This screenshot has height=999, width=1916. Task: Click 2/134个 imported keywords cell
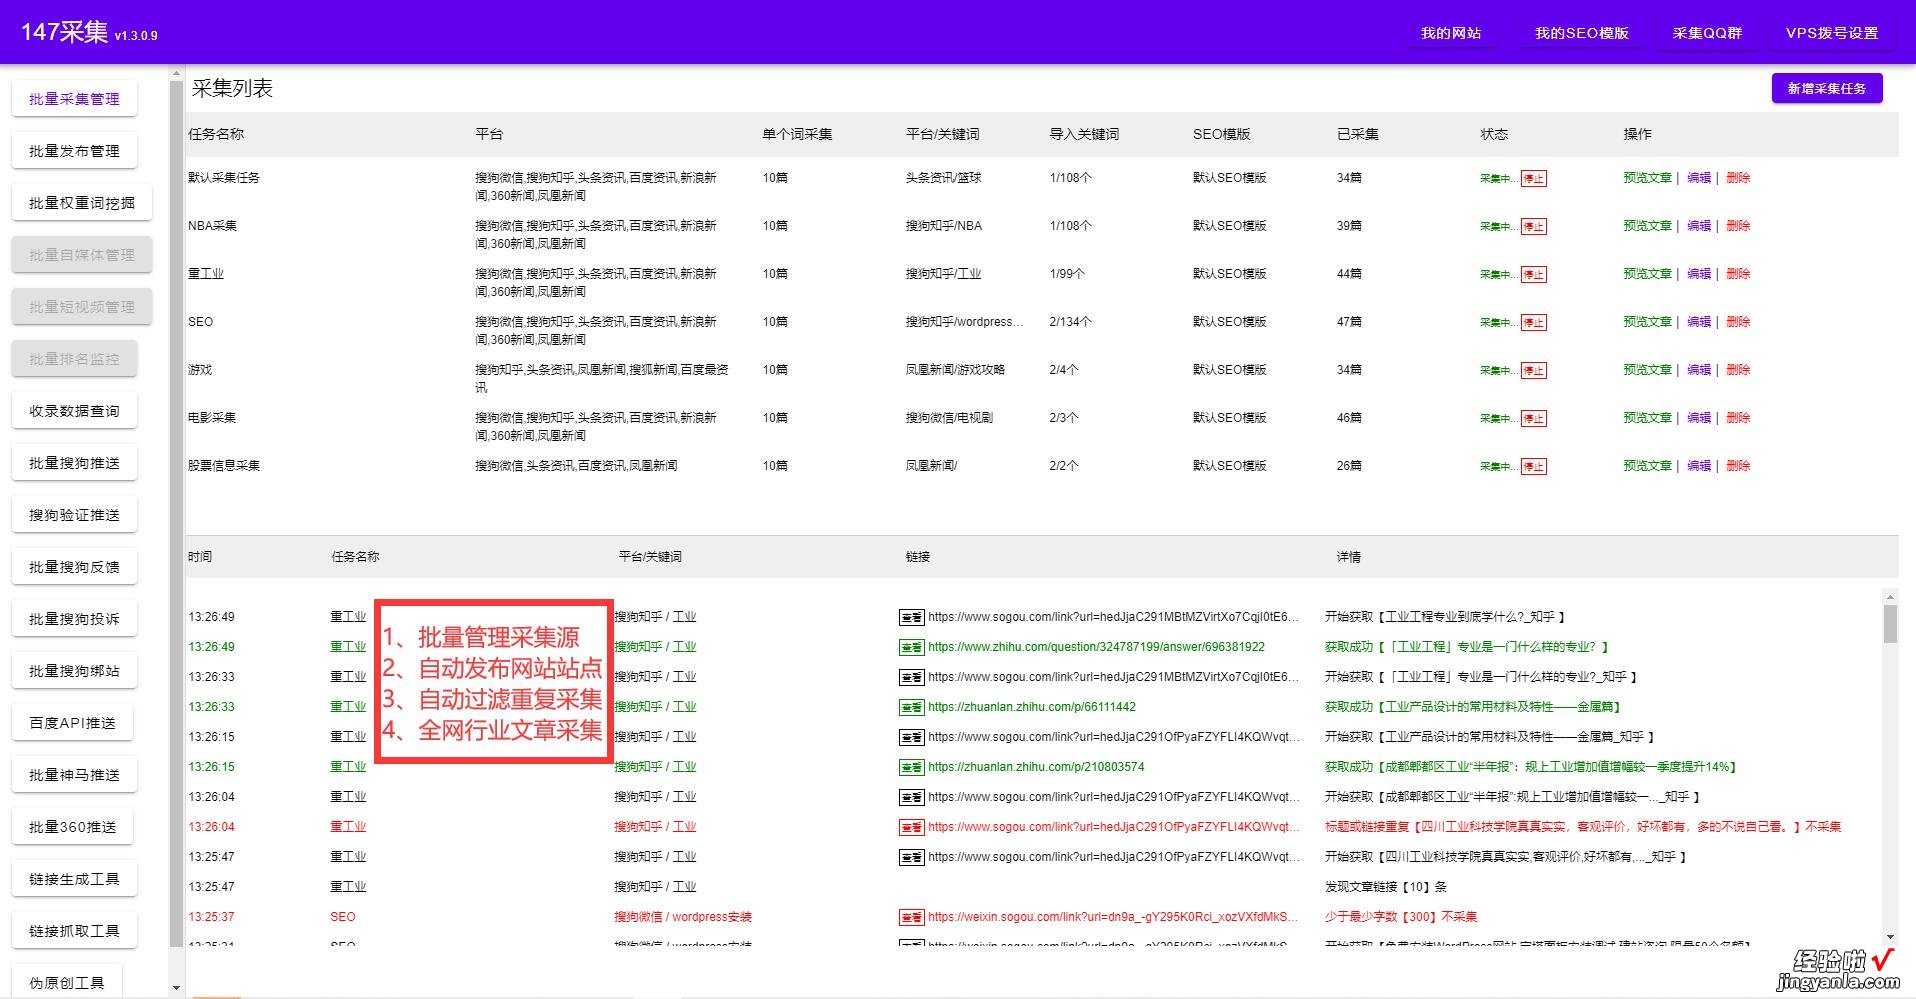pyautogui.click(x=1070, y=322)
